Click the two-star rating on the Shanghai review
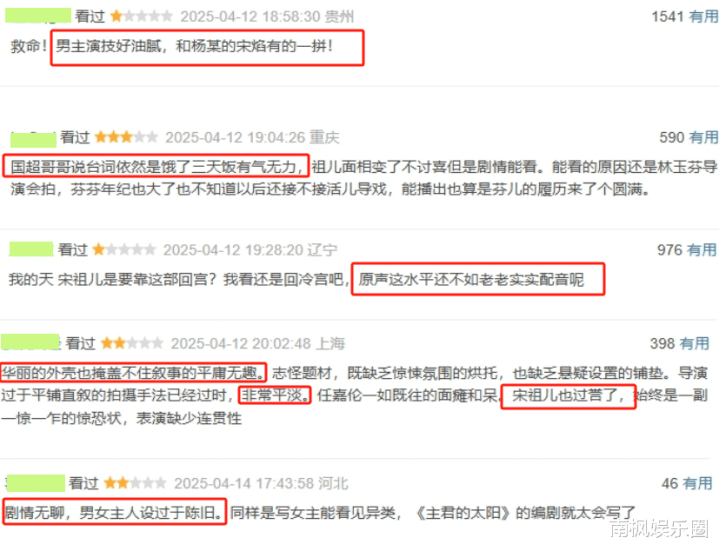Viewport: 719px width, 551px height. [132, 343]
